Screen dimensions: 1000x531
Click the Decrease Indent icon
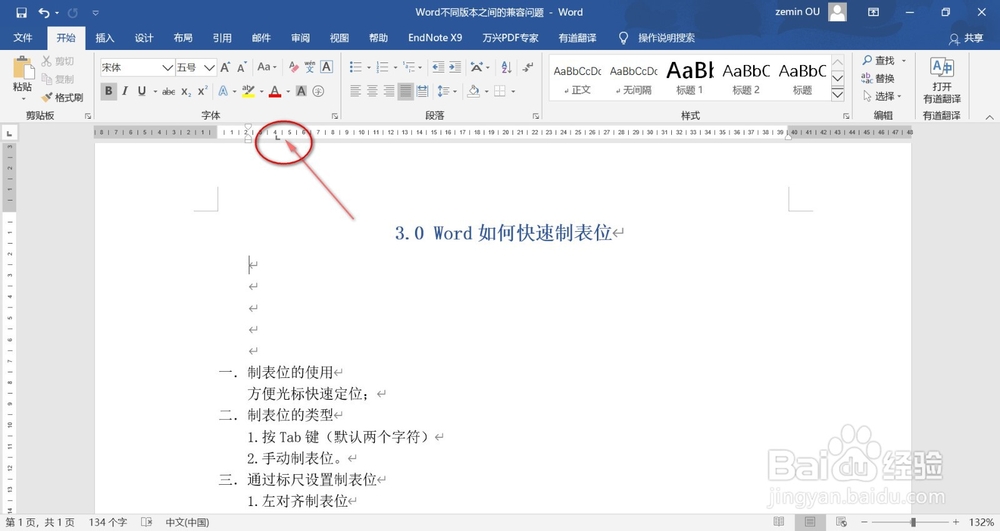click(x=438, y=67)
